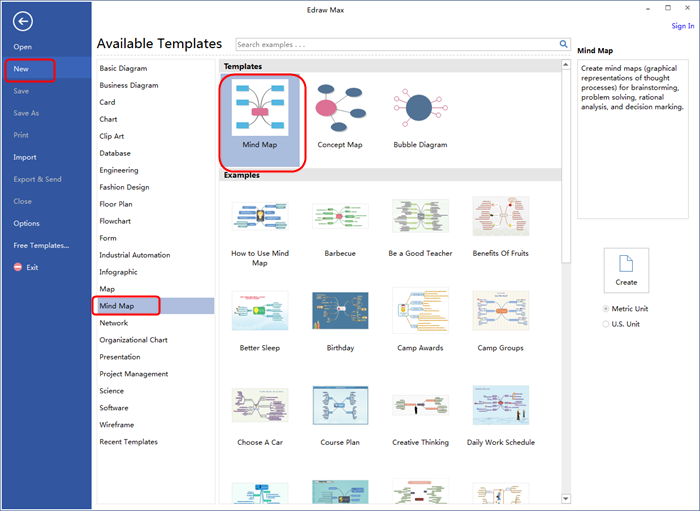Viewport: 700px width, 511px height.
Task: Open Export & Send menu item
Action: [37, 179]
